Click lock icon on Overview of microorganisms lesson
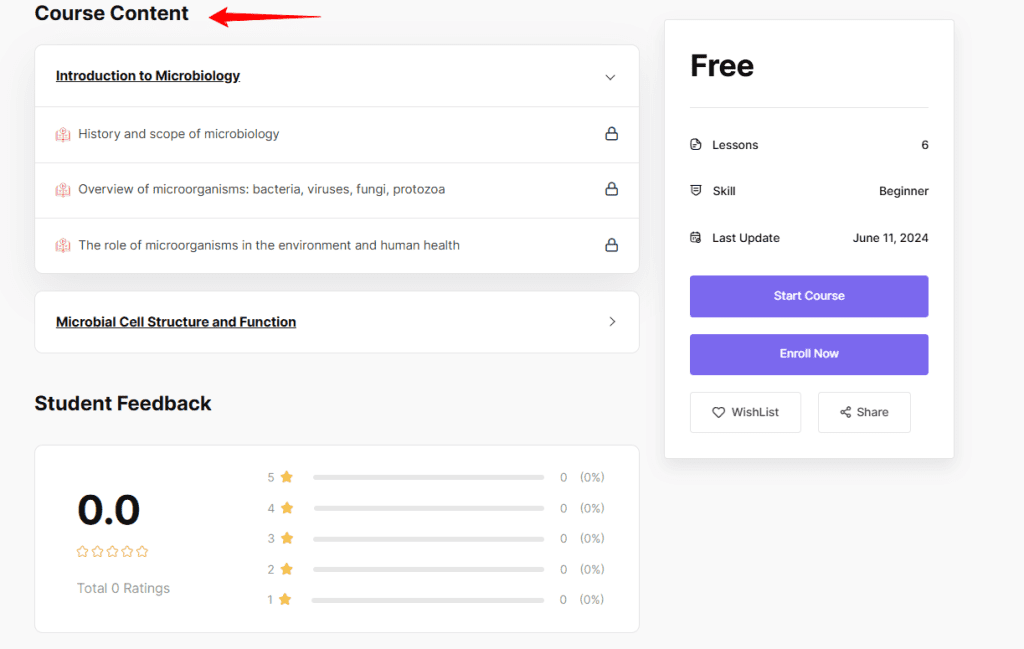Screen dimensions: 1024x649 click(x=611, y=189)
